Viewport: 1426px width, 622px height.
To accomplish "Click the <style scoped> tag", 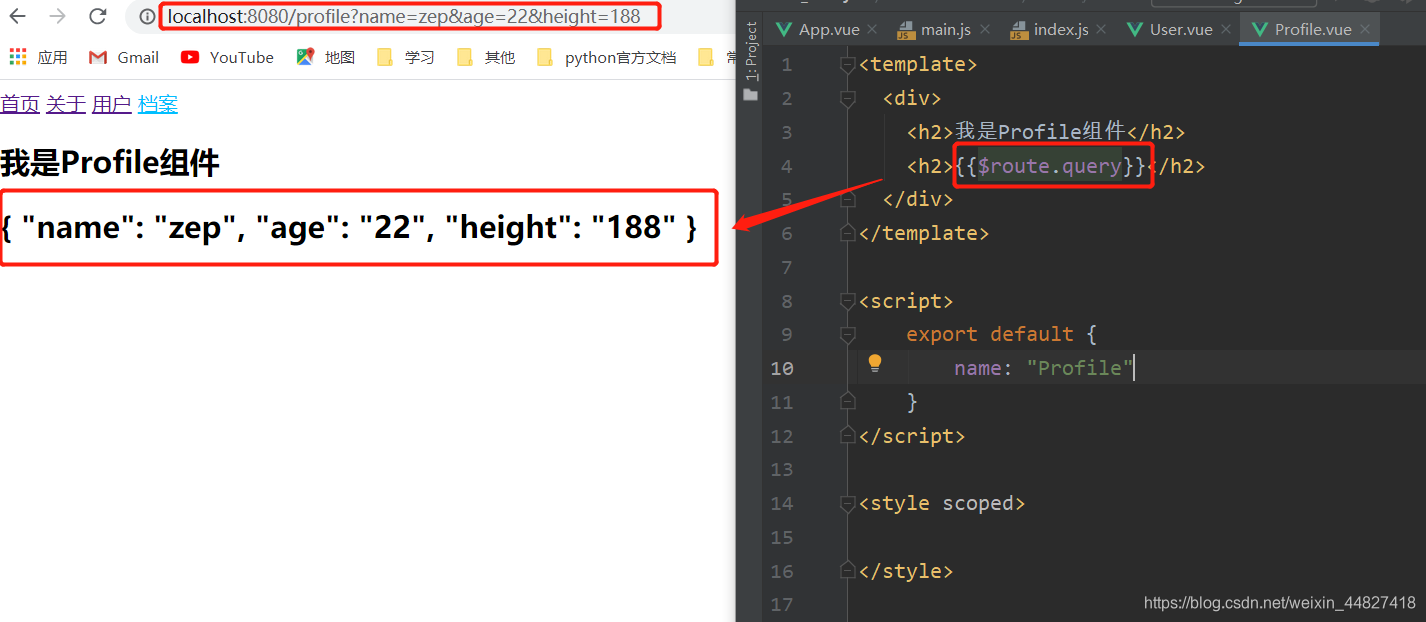I will (x=942, y=503).
